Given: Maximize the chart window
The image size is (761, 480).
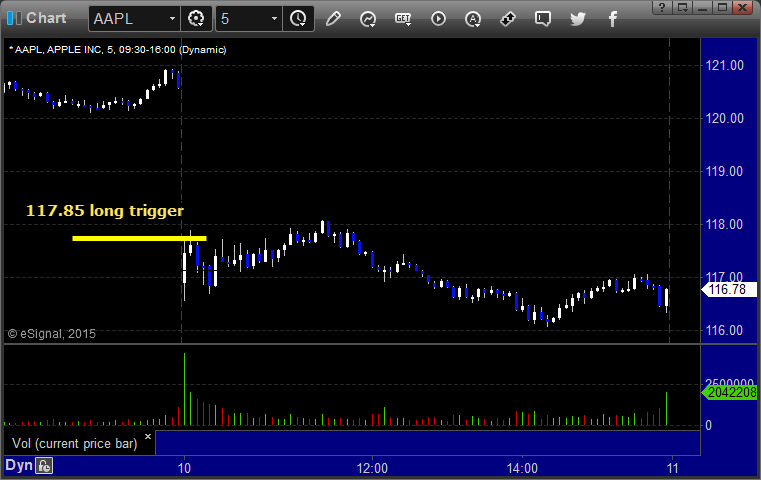Looking at the screenshot, I should (x=722, y=7).
